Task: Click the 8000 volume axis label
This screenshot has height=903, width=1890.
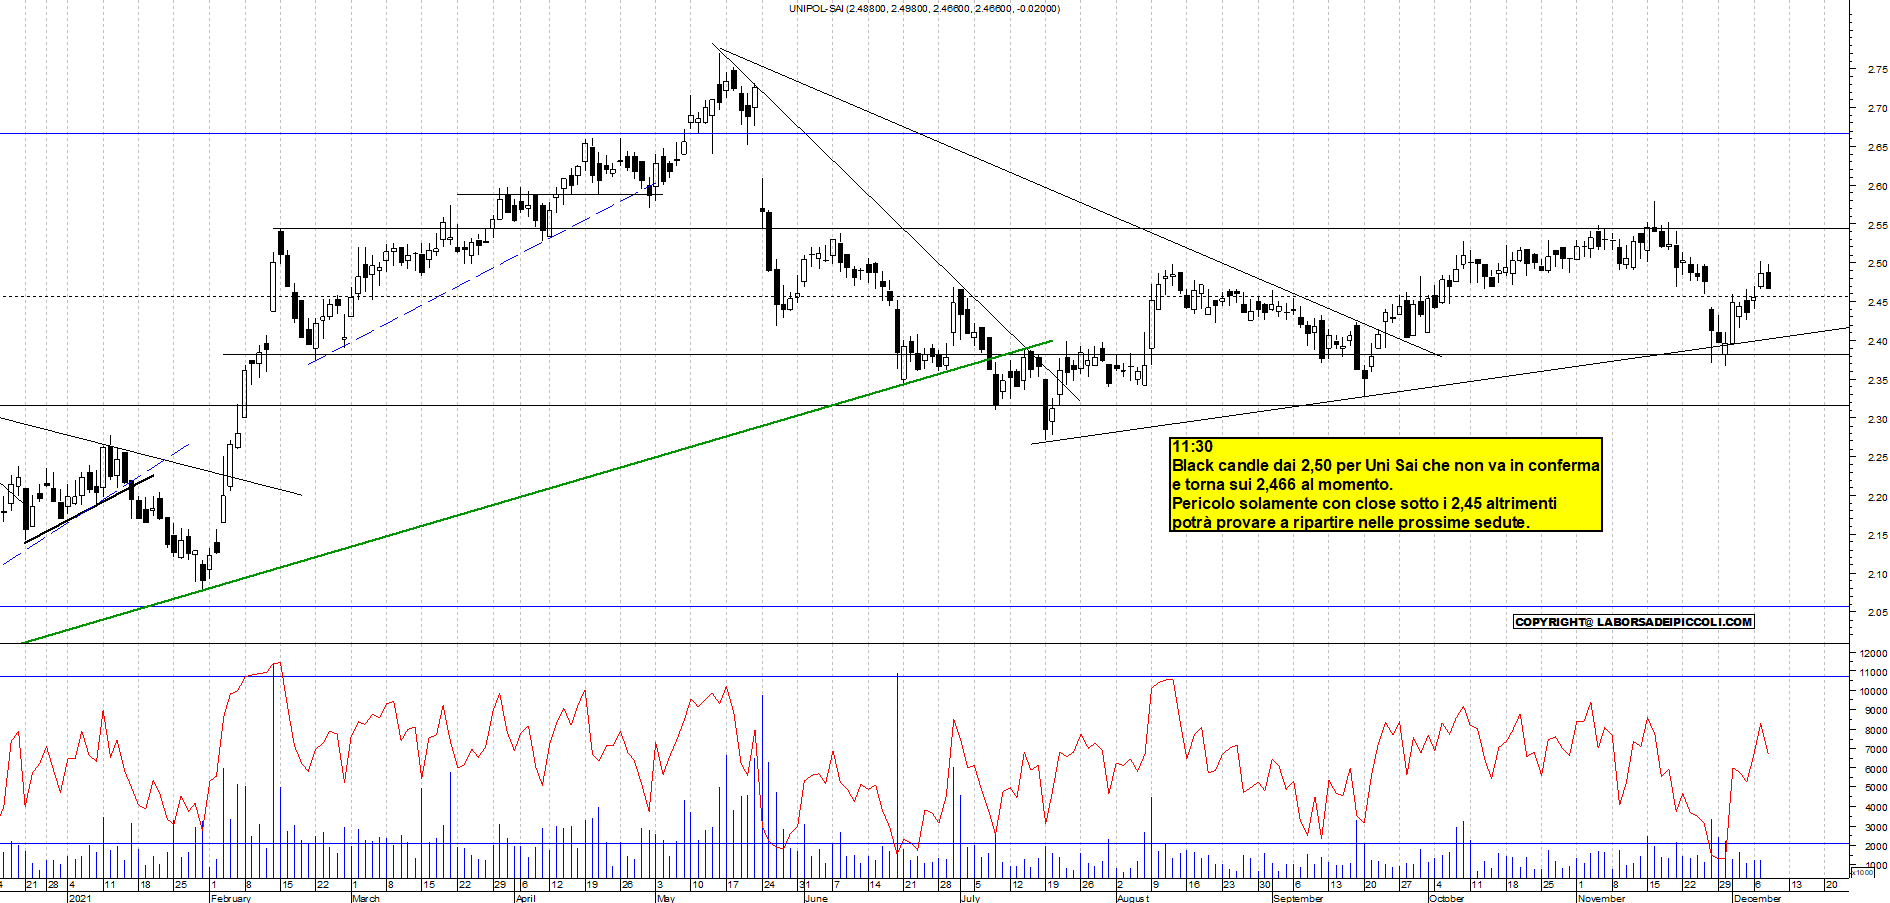Action: pos(1876,731)
